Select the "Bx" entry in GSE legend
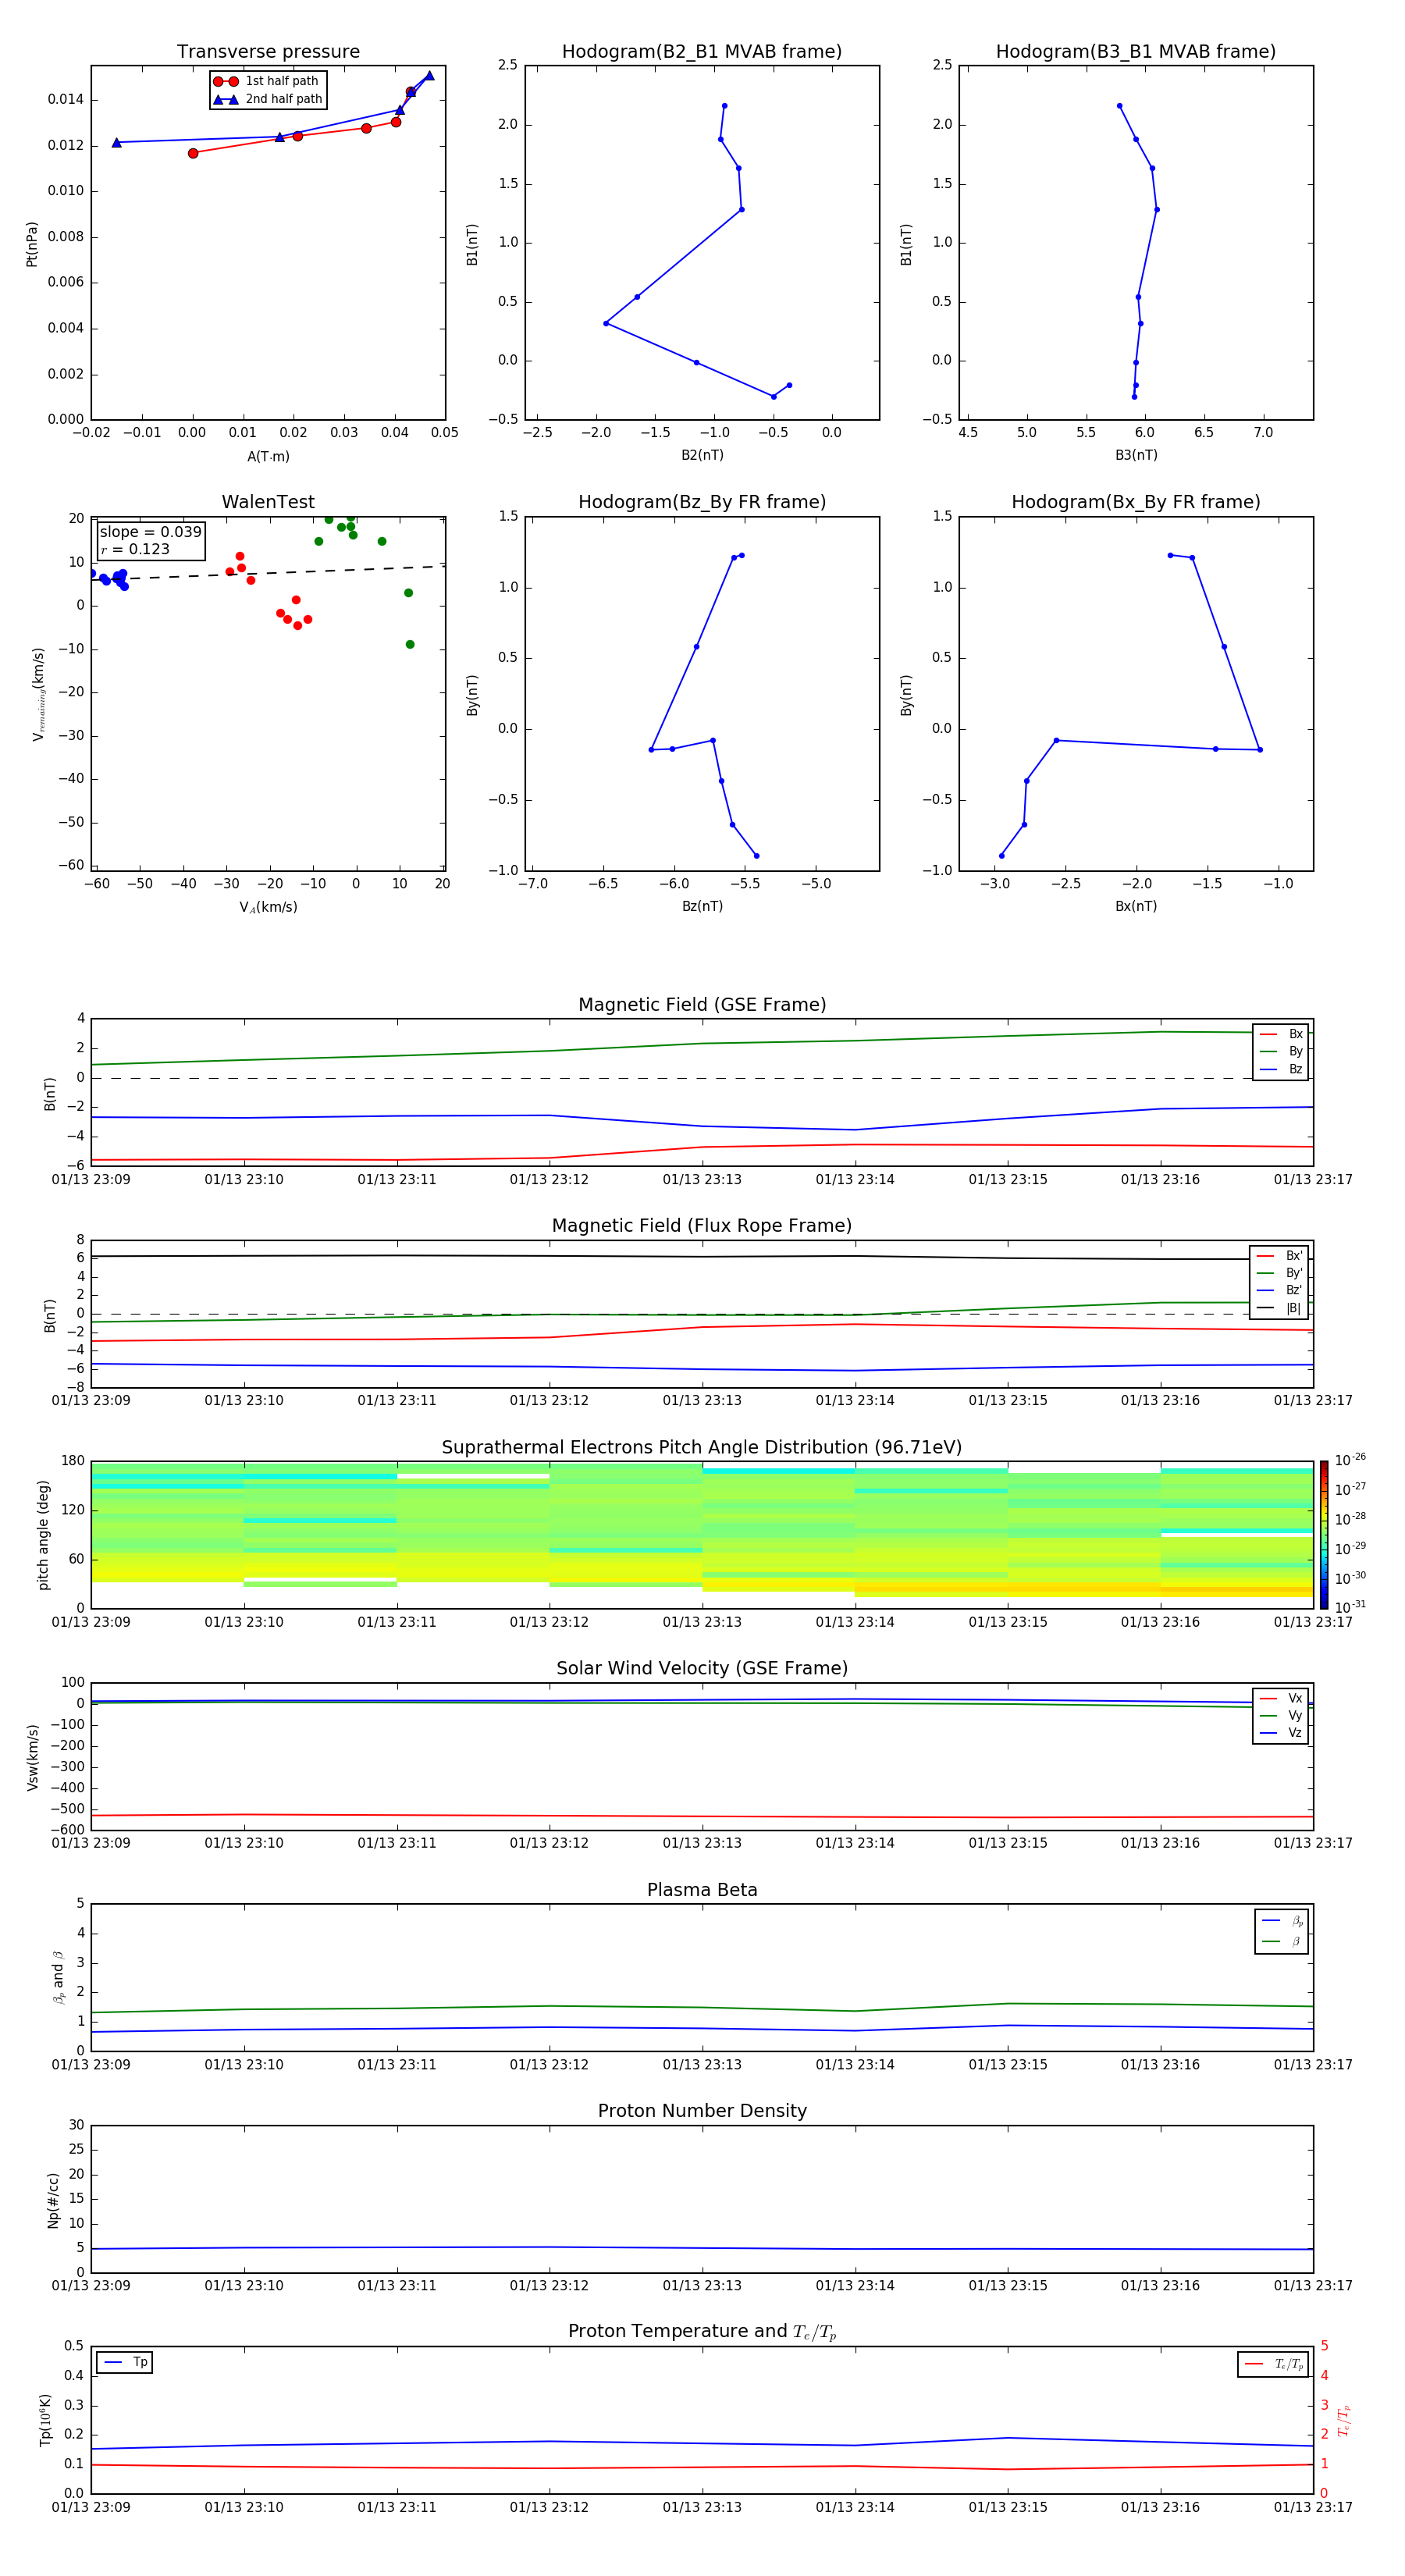This screenshot has width=1405, height=2576. [x=1281, y=1034]
